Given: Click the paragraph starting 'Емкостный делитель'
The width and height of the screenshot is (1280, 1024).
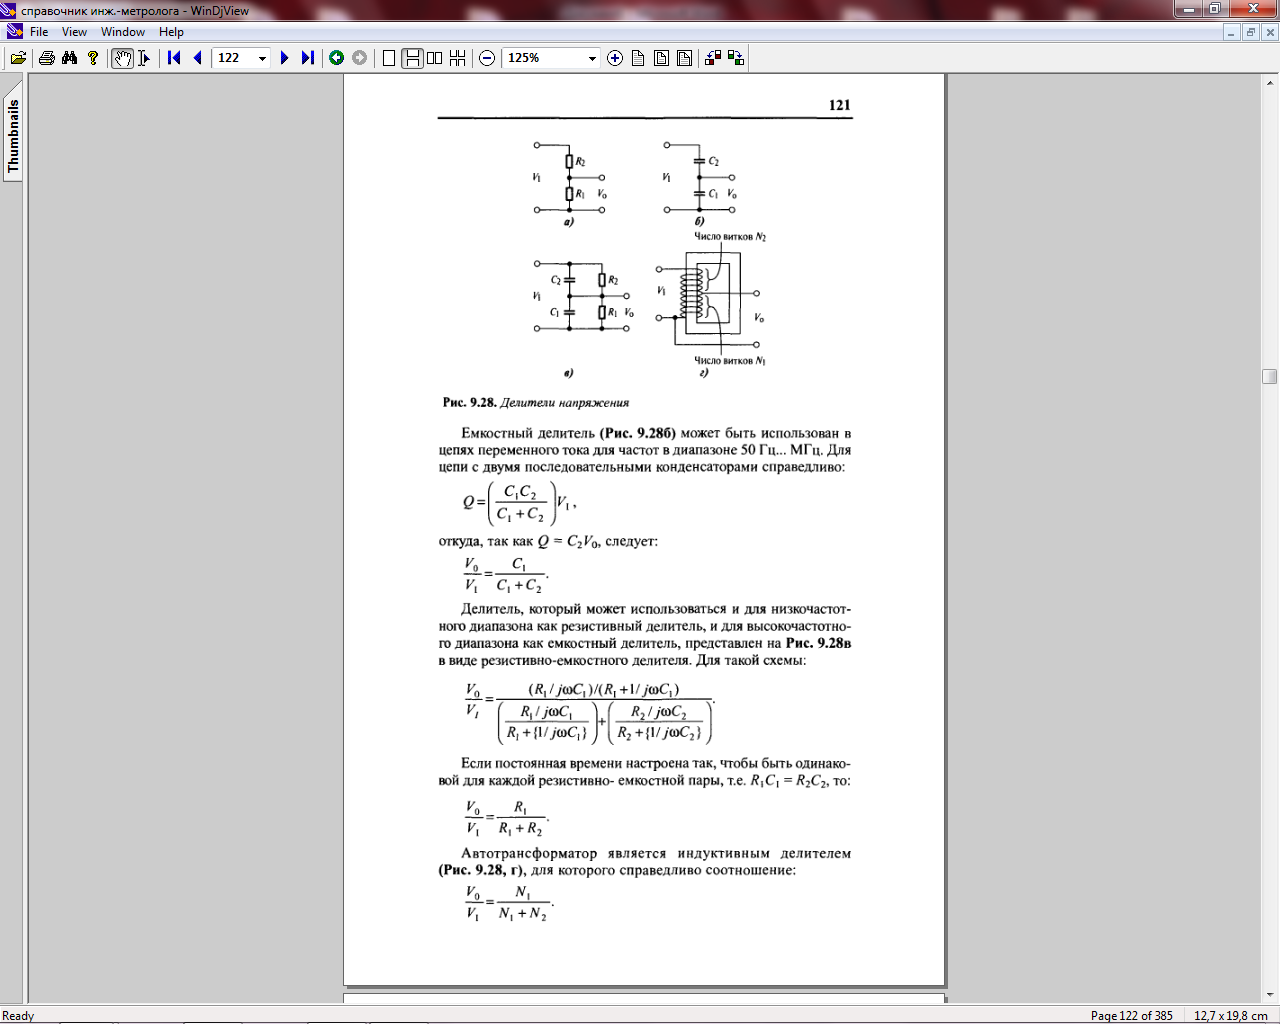Looking at the screenshot, I should pyautogui.click(x=645, y=450).
